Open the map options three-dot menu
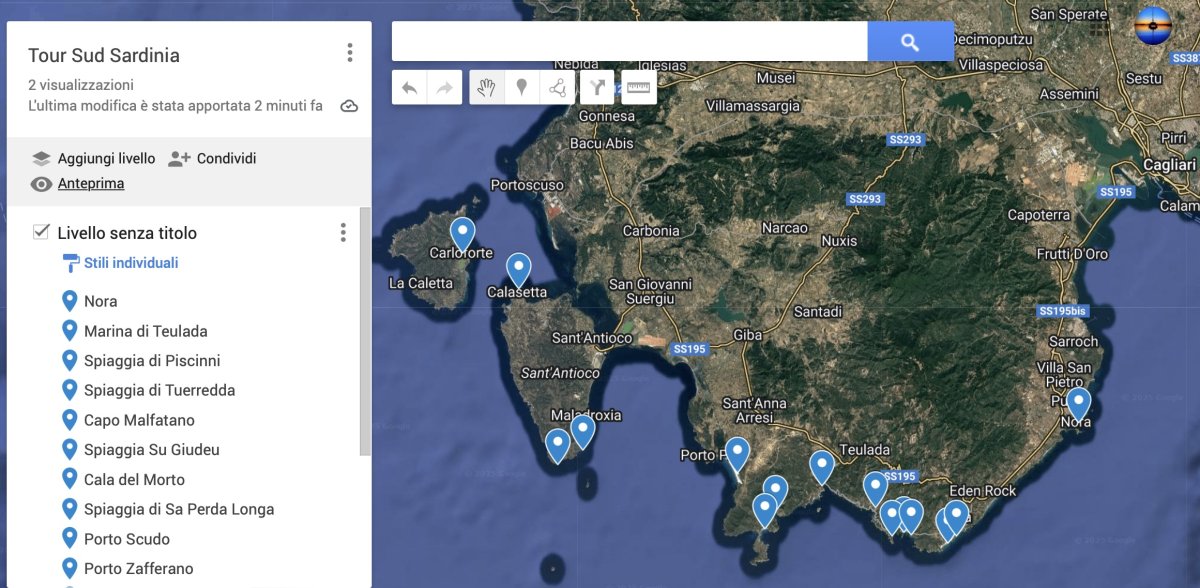1200x588 pixels. 349,53
